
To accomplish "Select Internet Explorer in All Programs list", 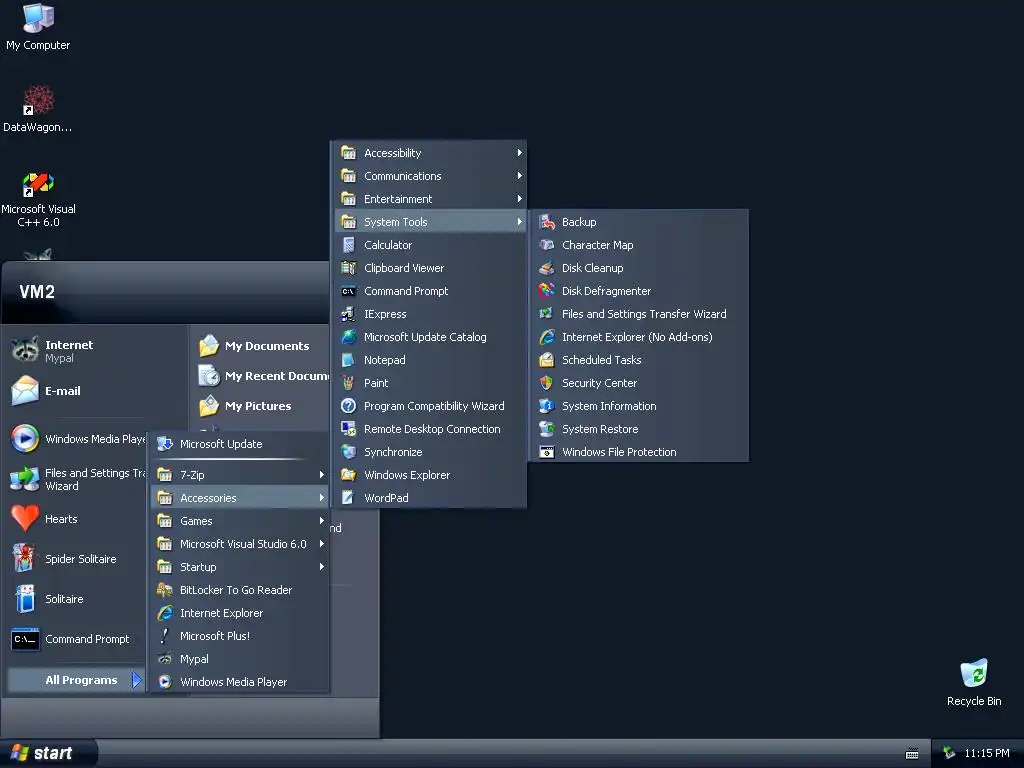I will click(x=239, y=613).
